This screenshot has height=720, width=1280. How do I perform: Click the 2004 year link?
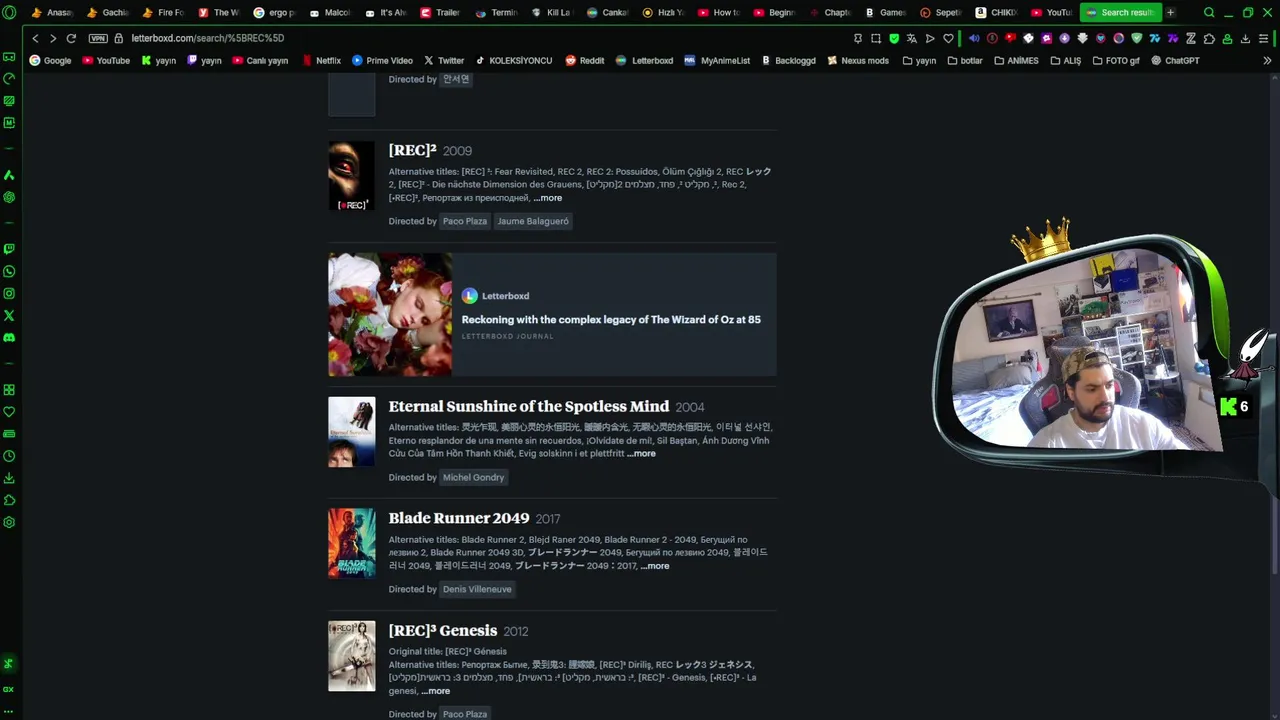pyautogui.click(x=690, y=407)
